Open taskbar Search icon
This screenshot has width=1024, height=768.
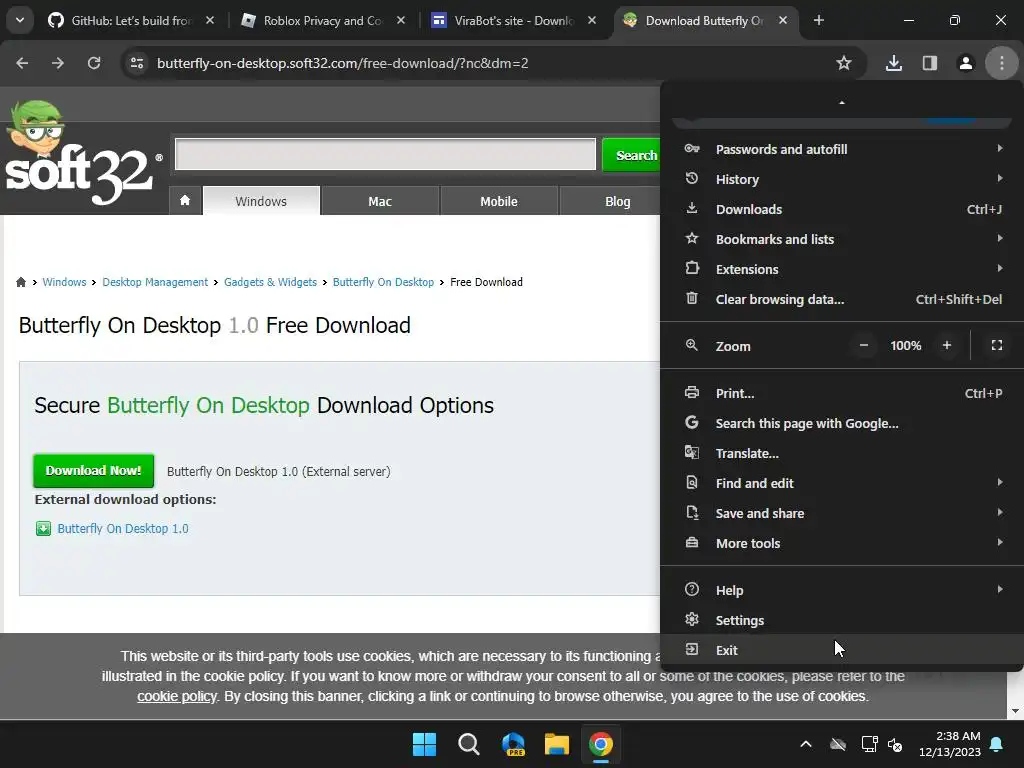point(468,744)
